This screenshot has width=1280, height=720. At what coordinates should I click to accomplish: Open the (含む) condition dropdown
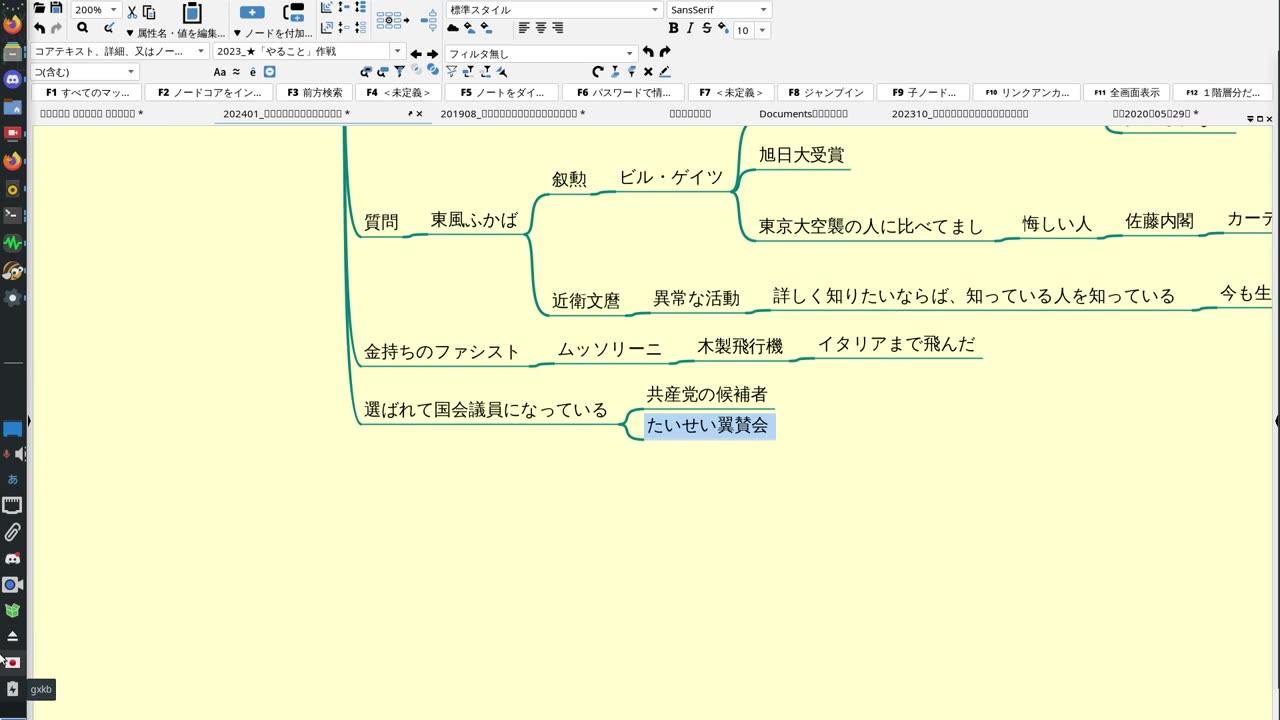[x=131, y=72]
